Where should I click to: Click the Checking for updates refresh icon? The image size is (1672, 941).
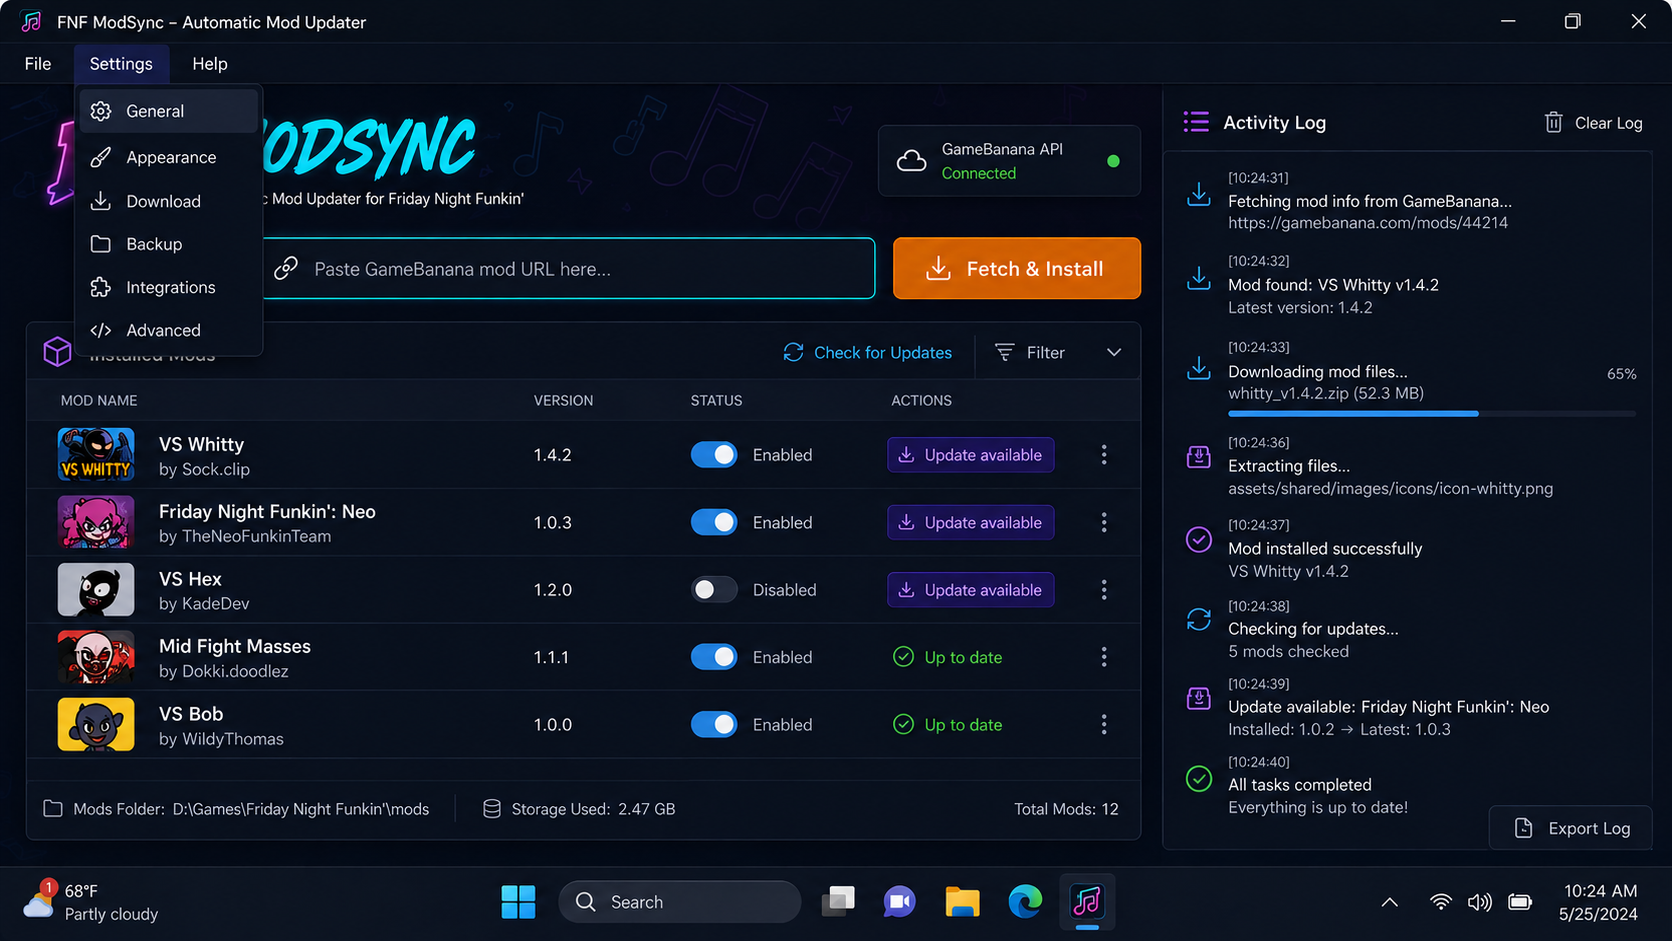1198,620
